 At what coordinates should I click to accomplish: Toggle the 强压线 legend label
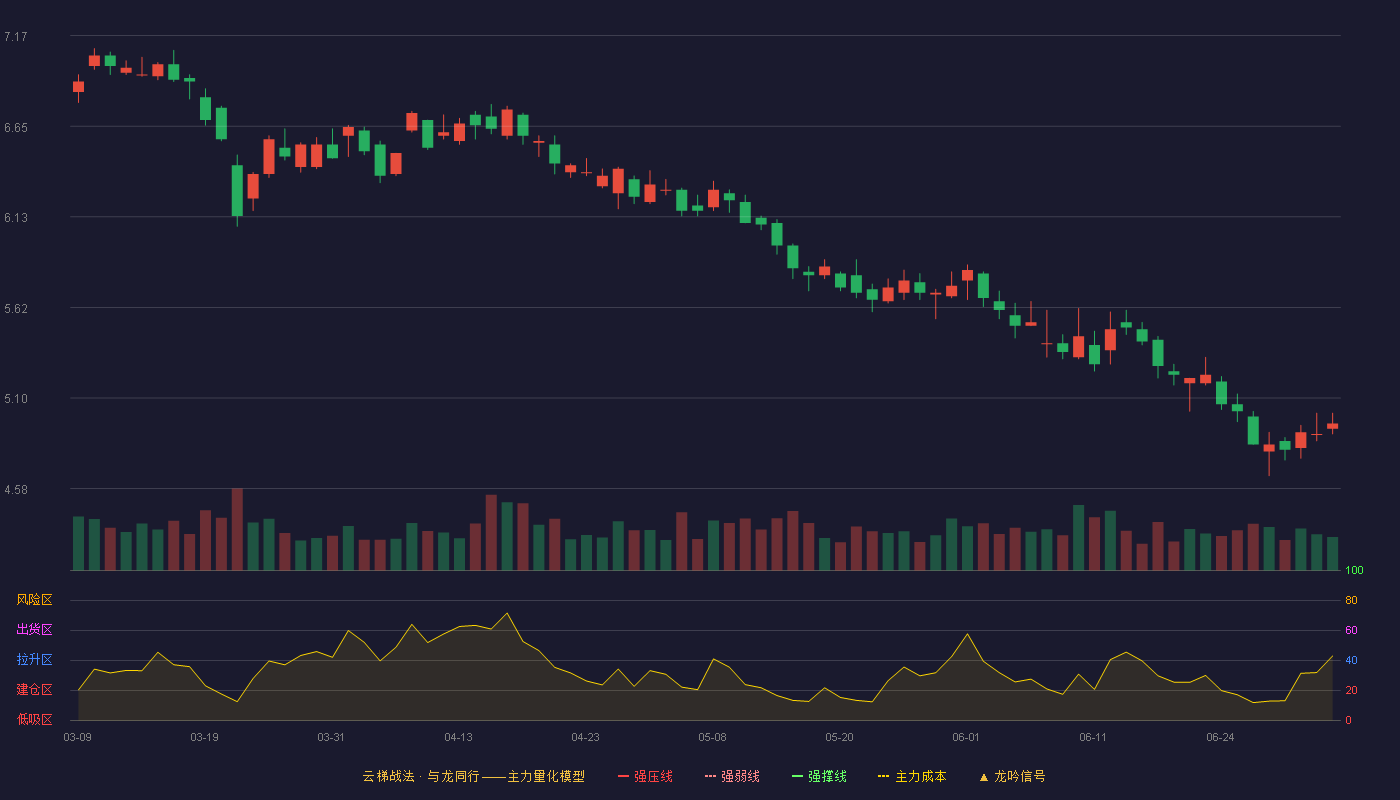[653, 776]
